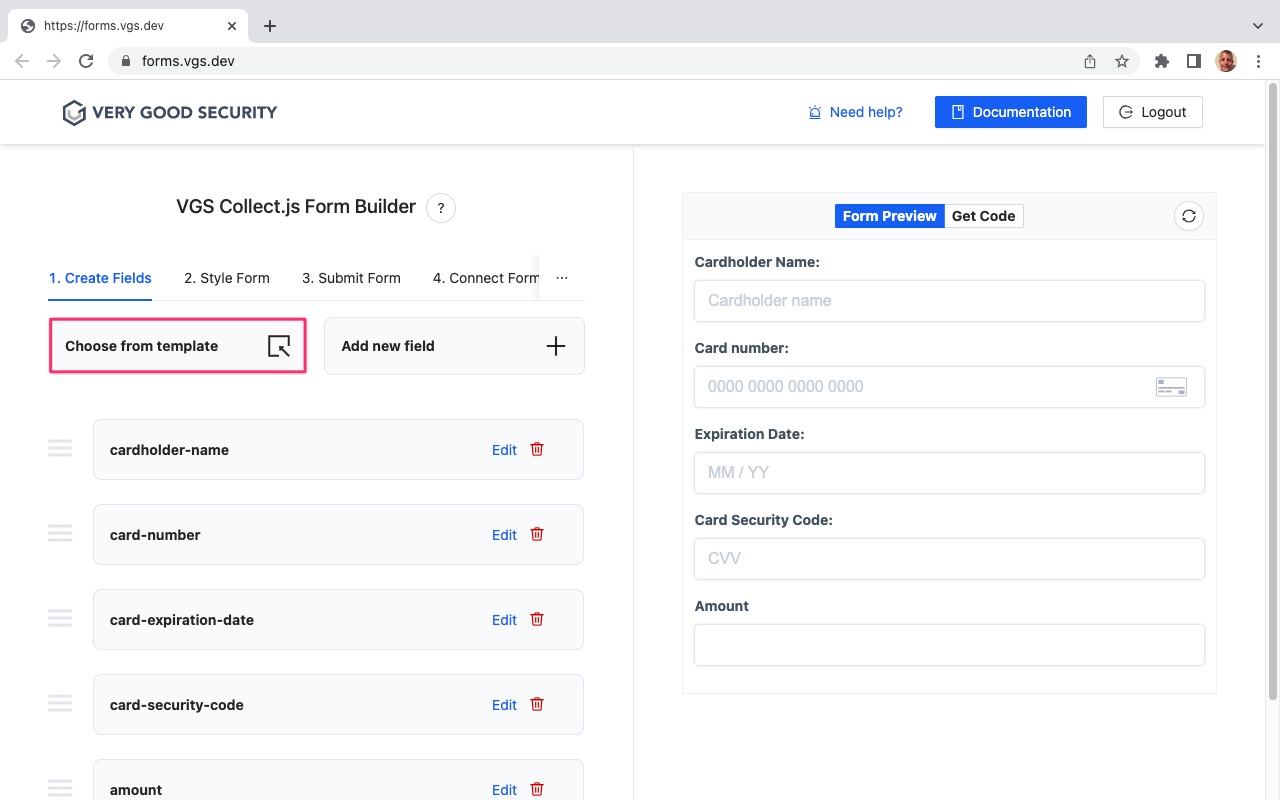Open the Chrome three-dot menu
Viewport: 1280px width, 800px height.
click(1259, 61)
